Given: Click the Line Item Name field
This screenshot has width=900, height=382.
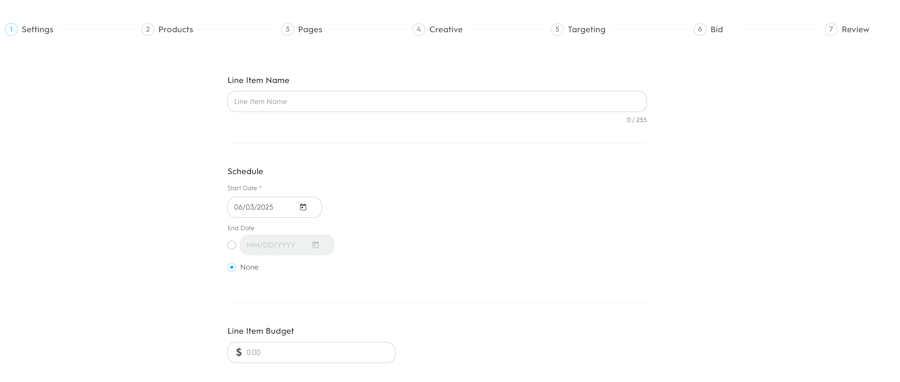Looking at the screenshot, I should pyautogui.click(x=437, y=102).
